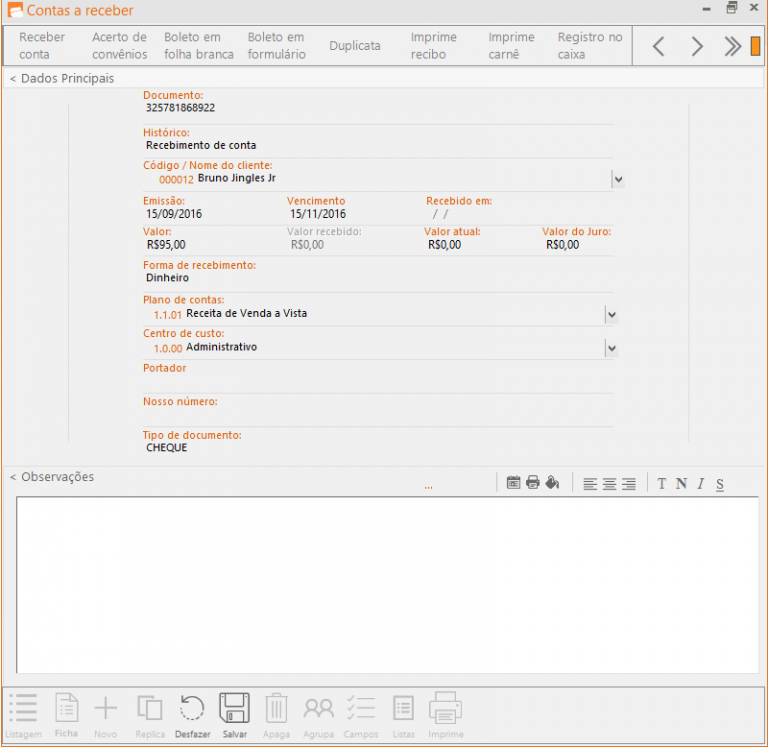The image size is (768, 747).
Task: Click client code 000012
Action: click(176, 180)
